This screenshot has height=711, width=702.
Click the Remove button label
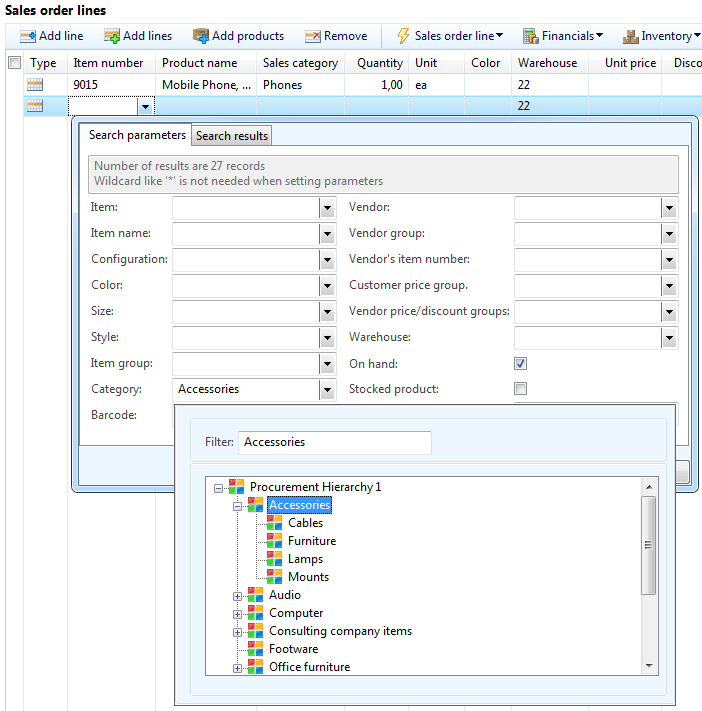point(346,36)
